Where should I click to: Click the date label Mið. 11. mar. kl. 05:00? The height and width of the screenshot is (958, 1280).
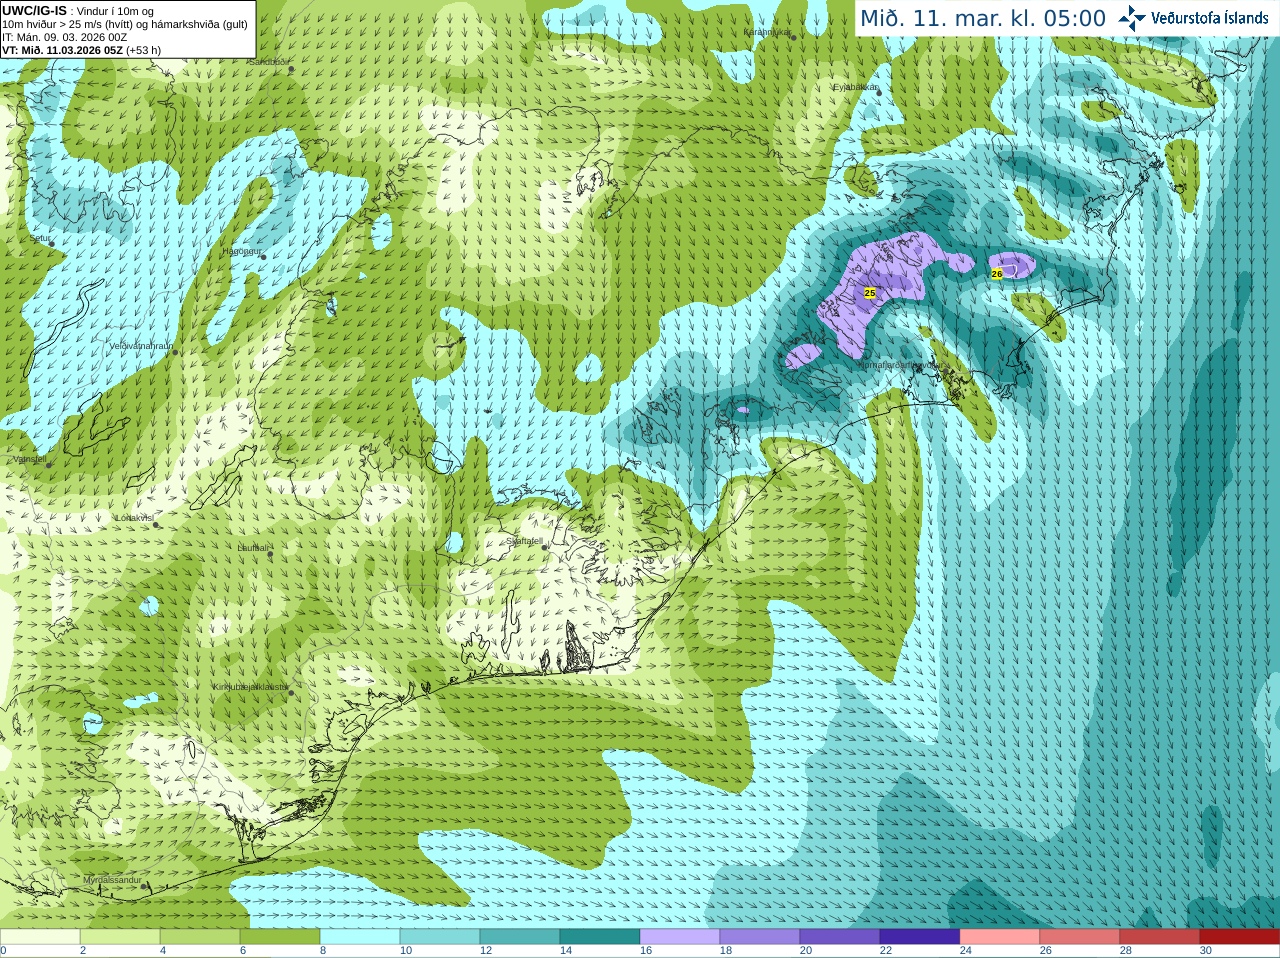(x=983, y=19)
